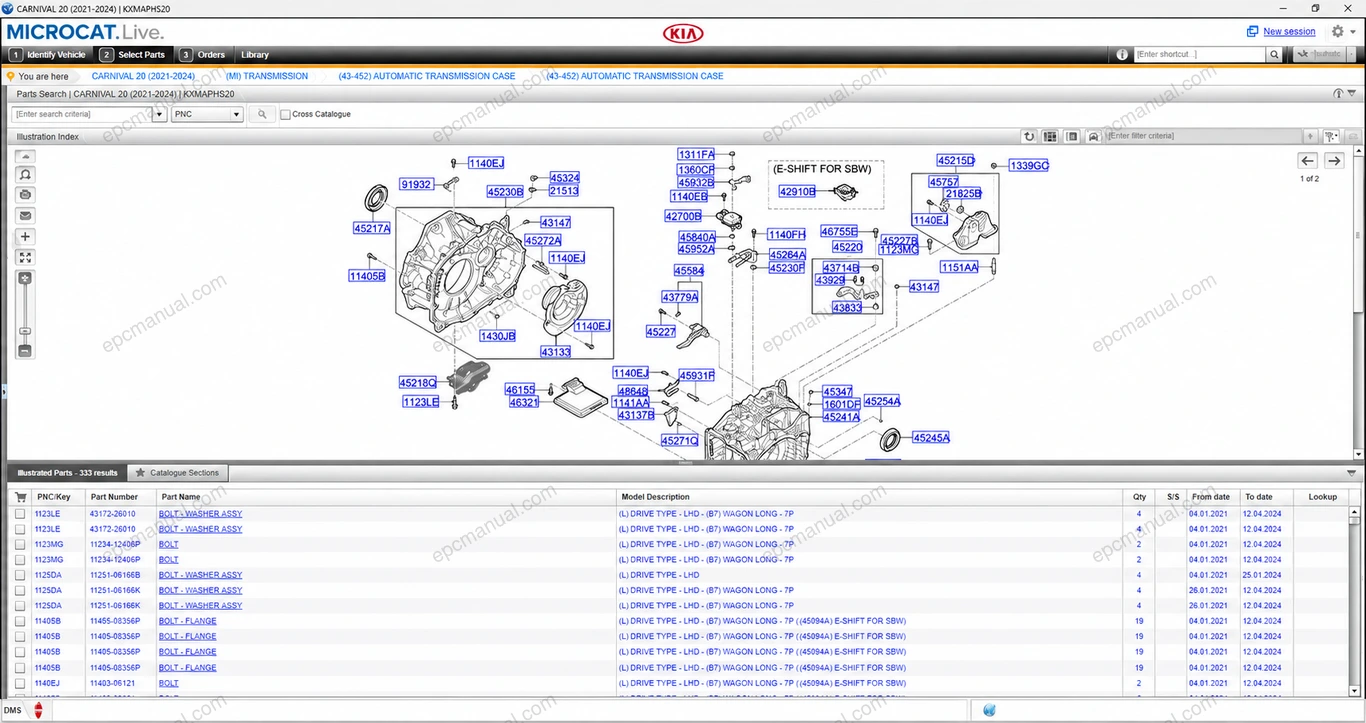Click the rotate/reset illustration tool icon
Image resolution: width=1366 pixels, height=723 pixels.
tap(26, 174)
